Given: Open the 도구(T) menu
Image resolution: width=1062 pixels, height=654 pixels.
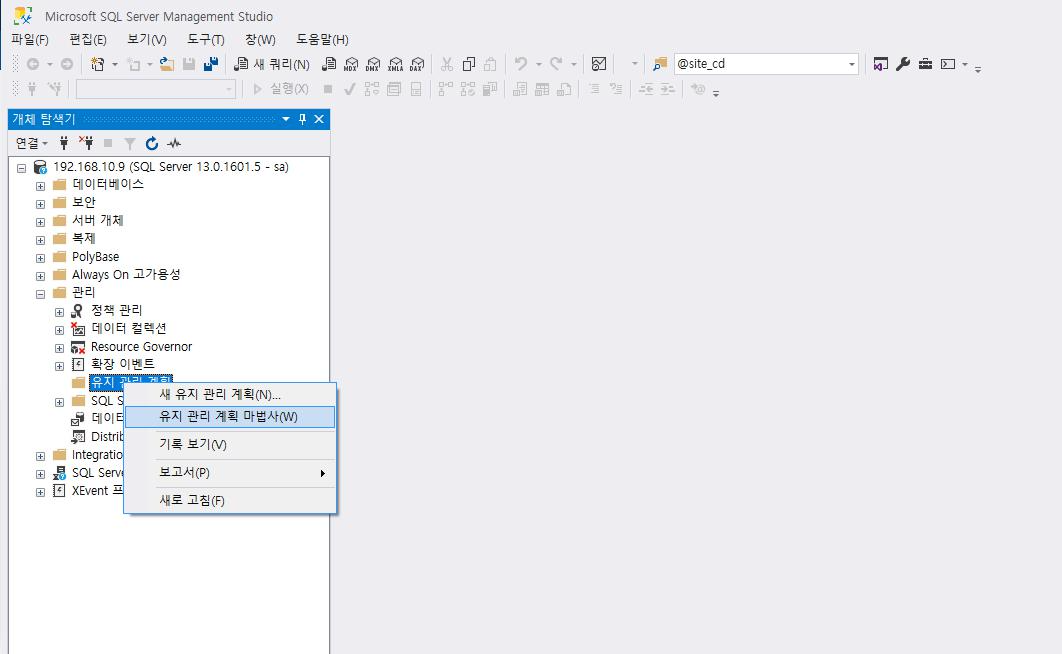Looking at the screenshot, I should (206, 40).
